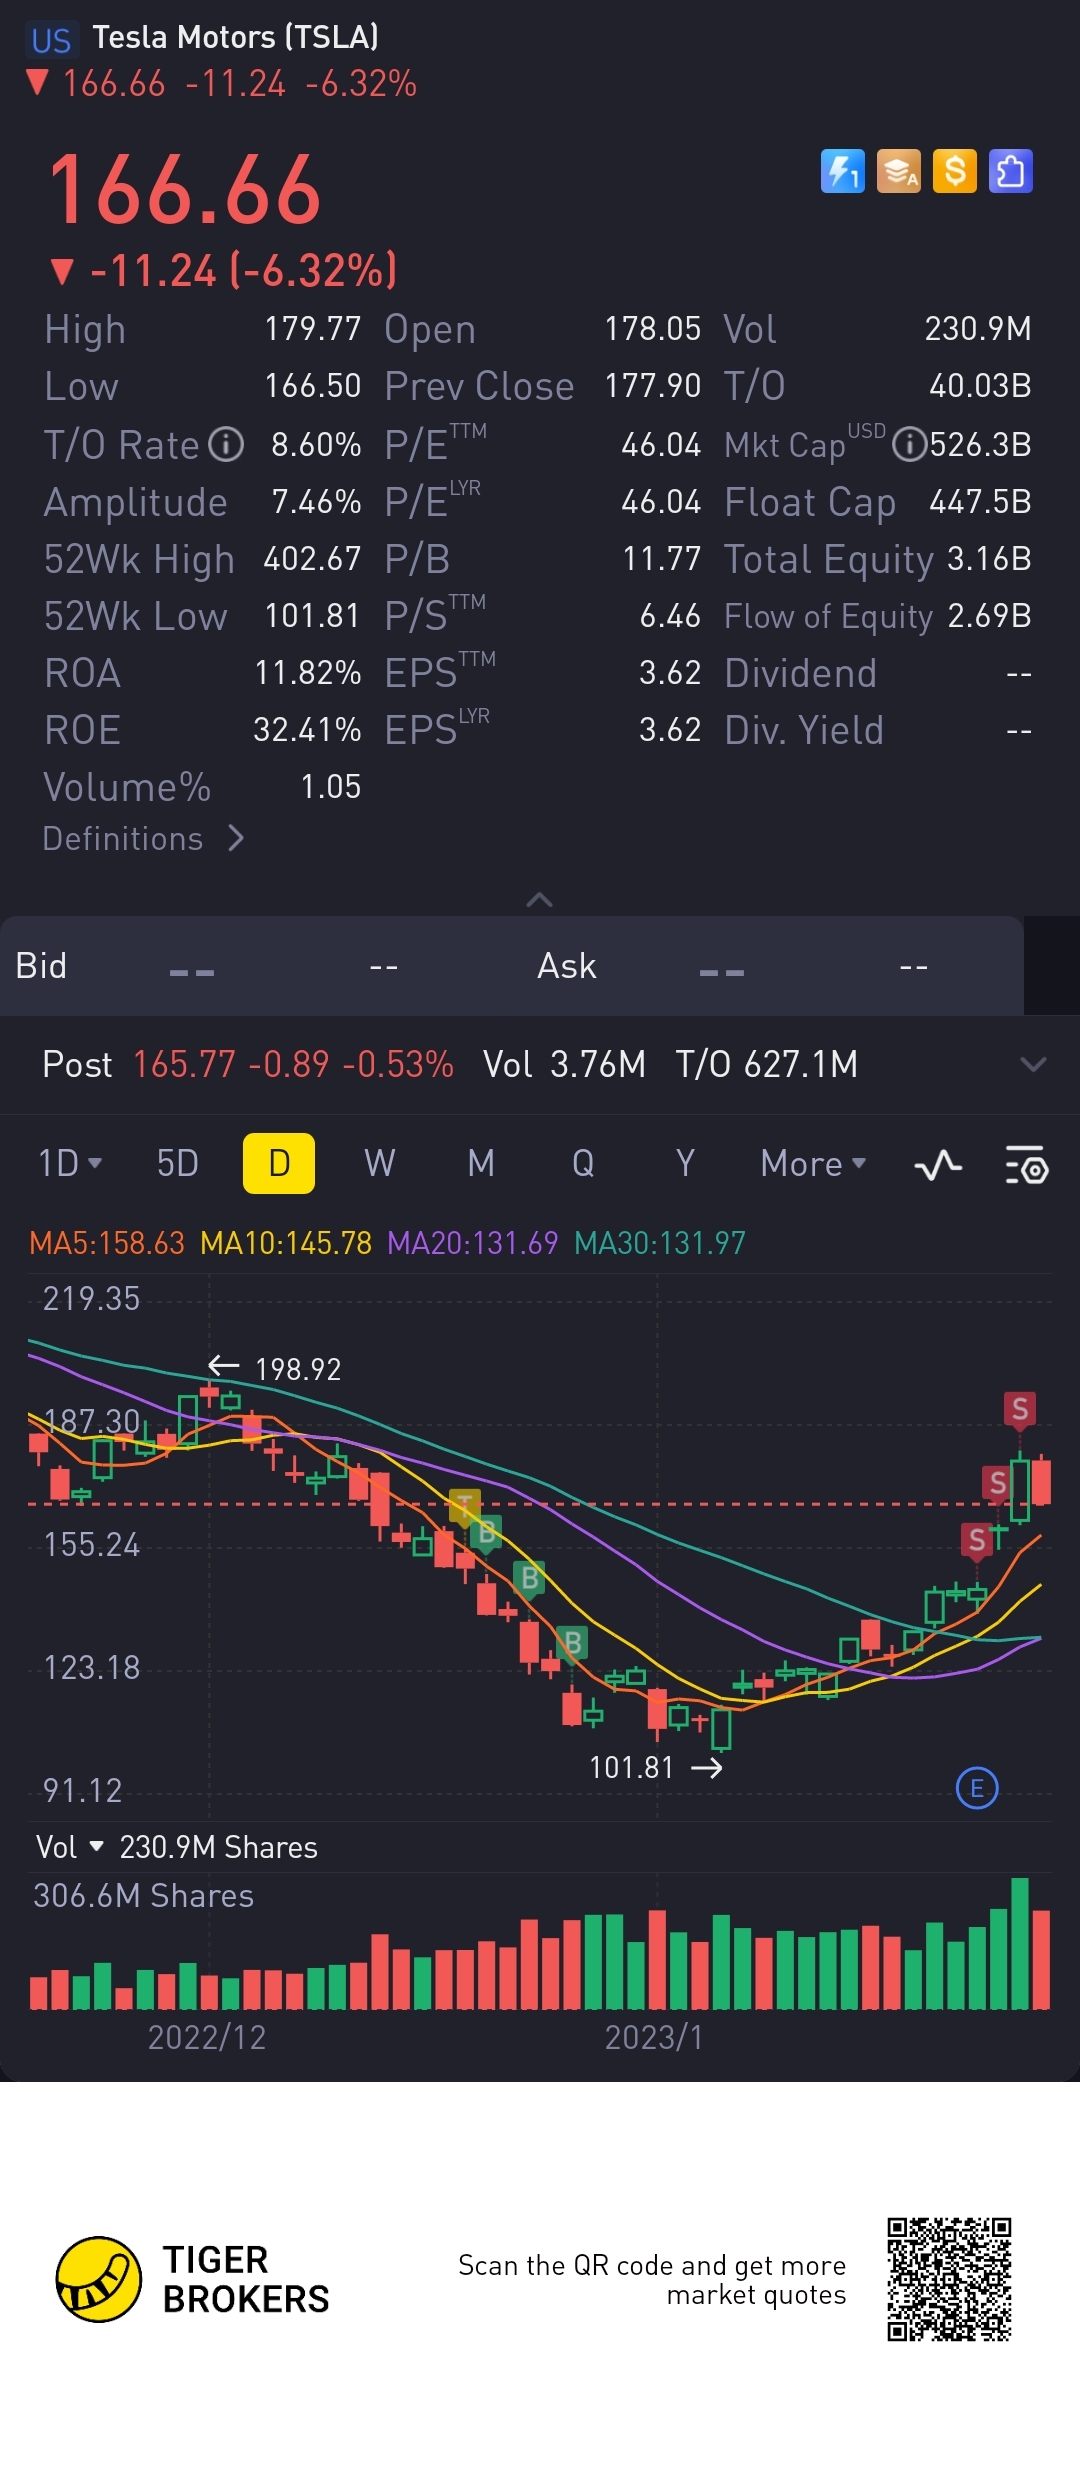Tap the 2022/12 date axis label

pos(207,2037)
